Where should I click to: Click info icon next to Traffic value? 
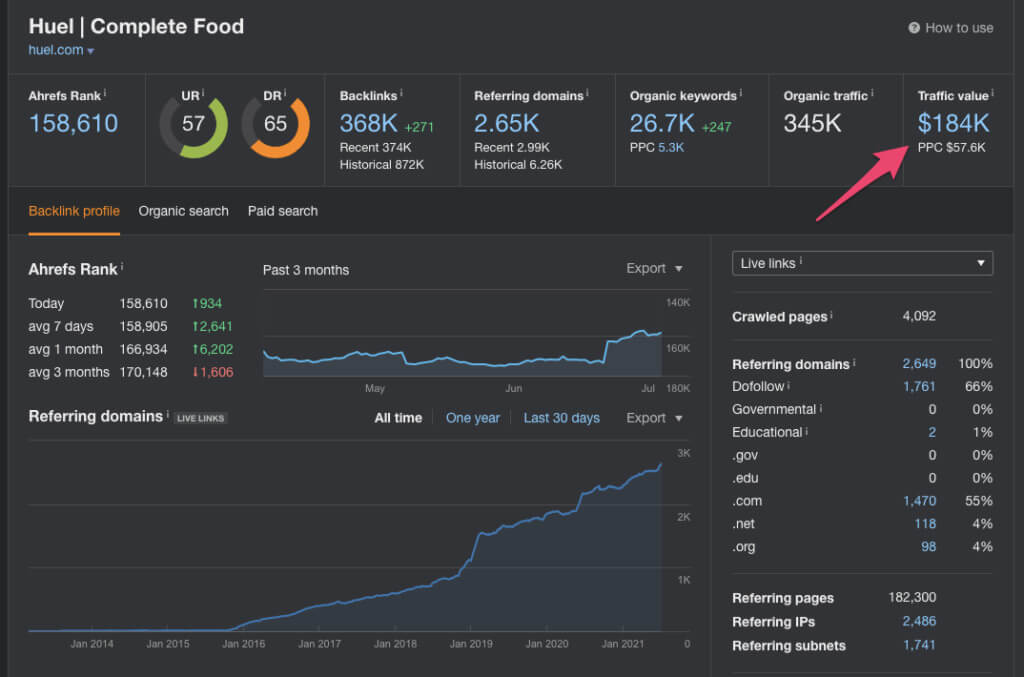click(x=991, y=94)
